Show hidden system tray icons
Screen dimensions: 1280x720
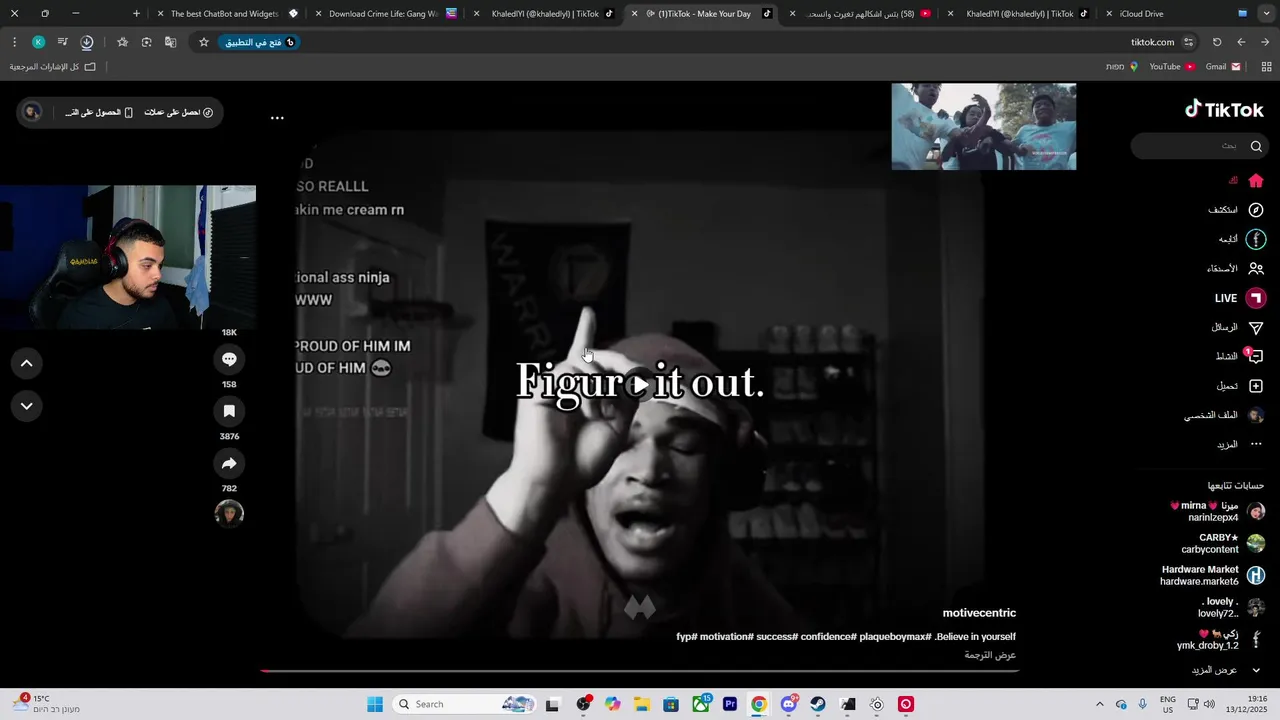click(1099, 704)
